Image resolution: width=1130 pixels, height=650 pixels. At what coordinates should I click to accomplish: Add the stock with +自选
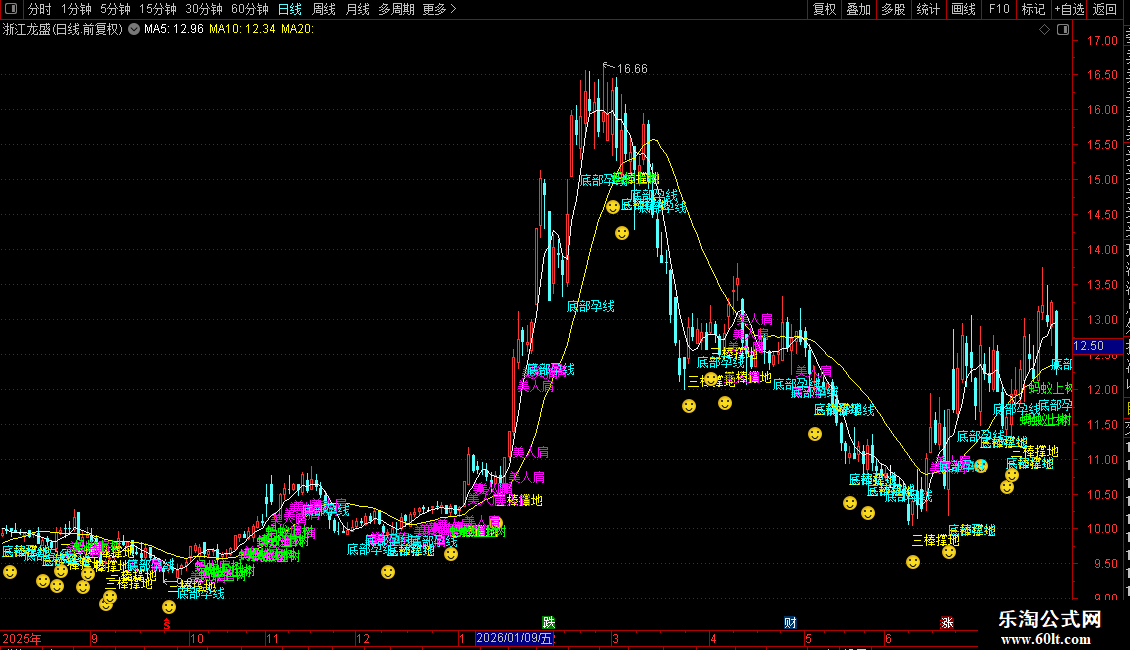[x=1069, y=9]
